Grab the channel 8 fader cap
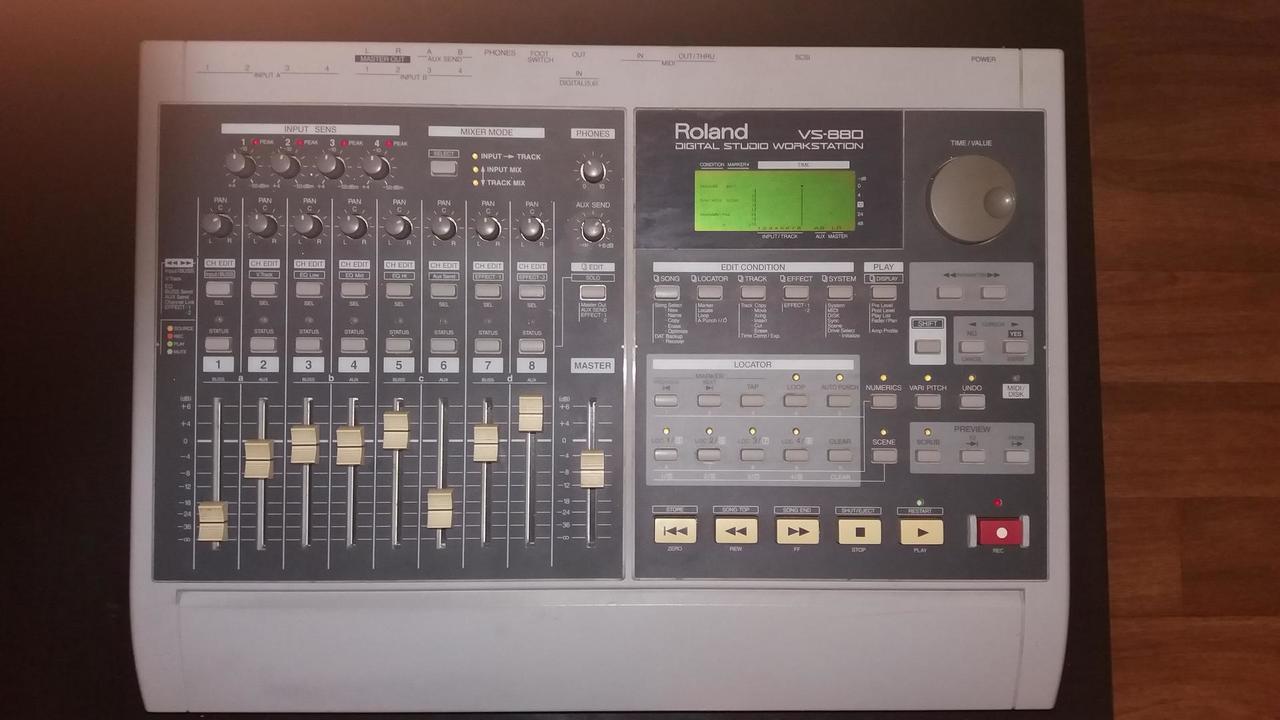Screen dimensions: 1280x720 pyautogui.click(x=531, y=413)
